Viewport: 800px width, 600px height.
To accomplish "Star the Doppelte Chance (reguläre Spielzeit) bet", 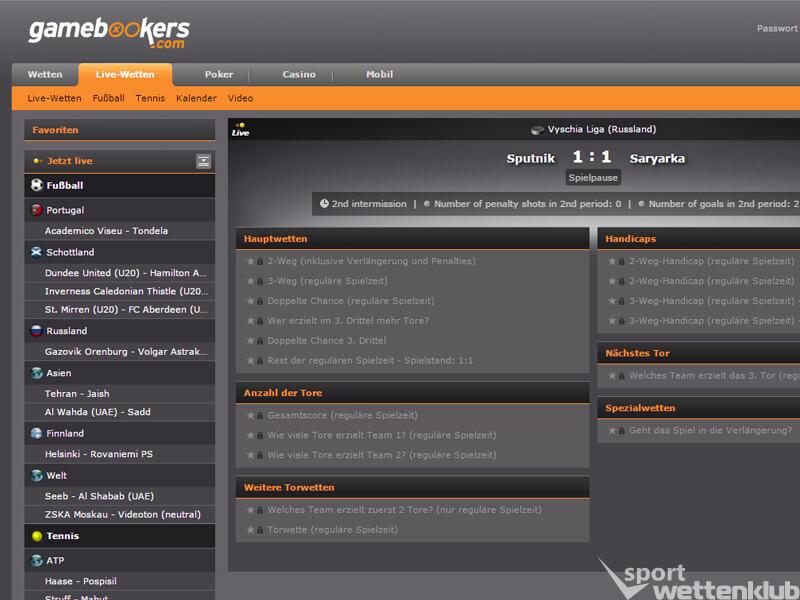I will [251, 301].
